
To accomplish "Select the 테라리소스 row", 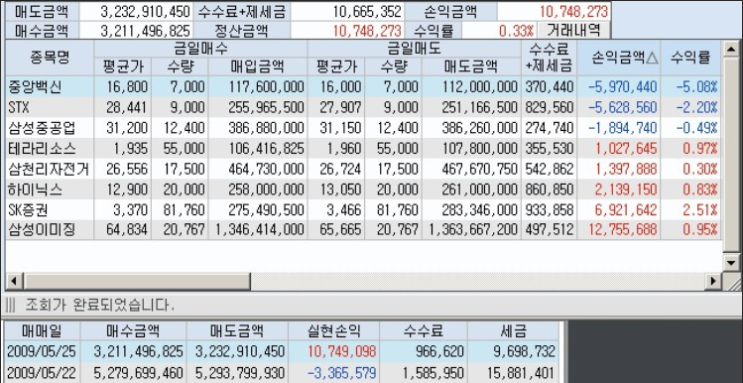I will pos(363,148).
